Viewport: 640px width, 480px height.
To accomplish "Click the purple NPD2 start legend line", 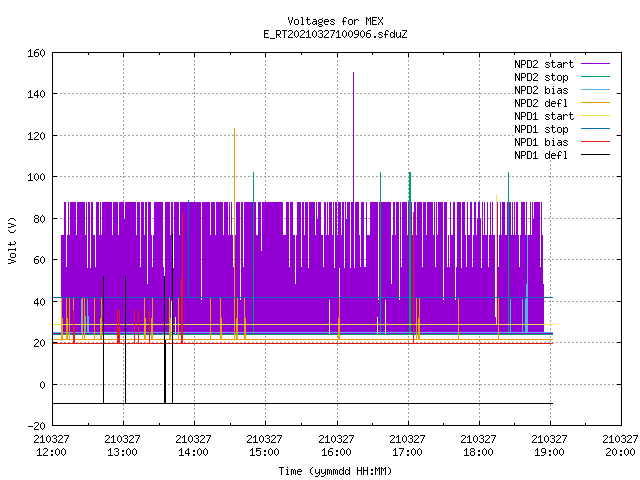I will (596, 64).
